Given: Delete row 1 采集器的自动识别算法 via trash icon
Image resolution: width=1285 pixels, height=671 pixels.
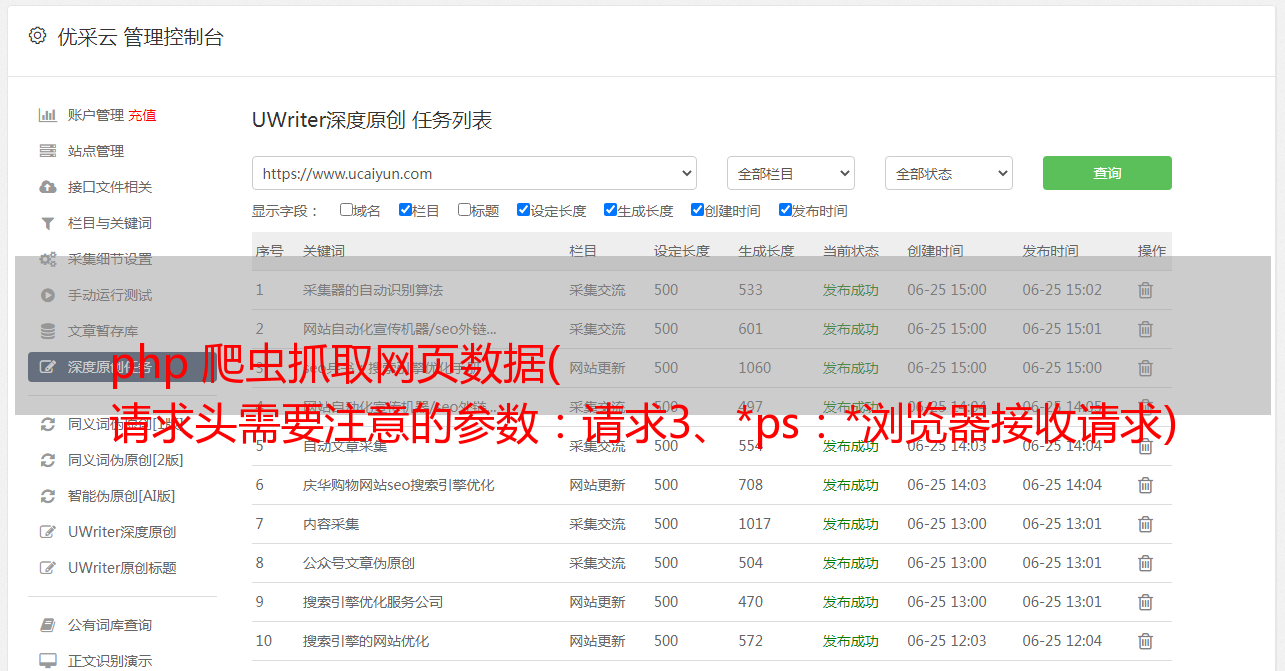Looking at the screenshot, I should coord(1145,290).
